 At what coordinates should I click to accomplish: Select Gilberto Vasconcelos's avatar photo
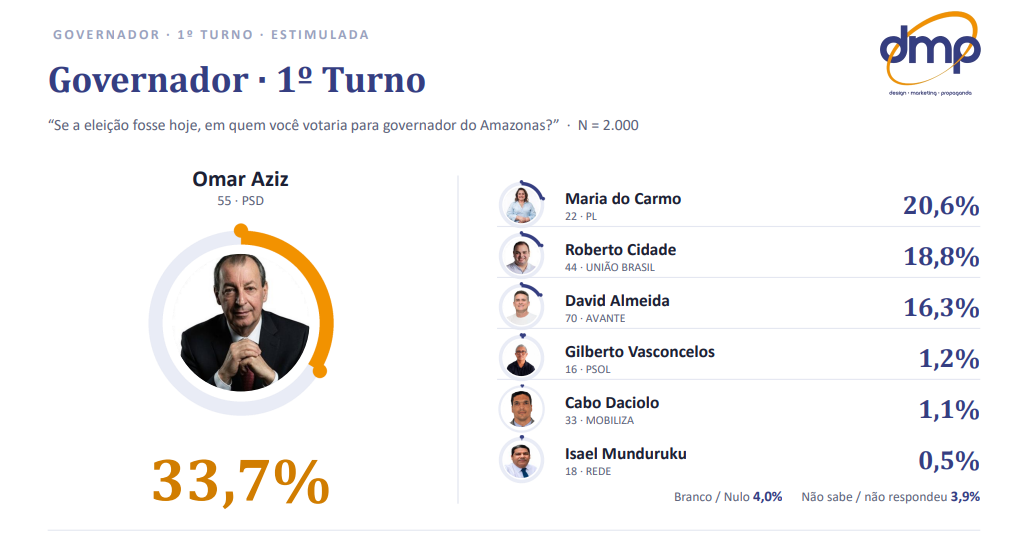click(x=522, y=358)
